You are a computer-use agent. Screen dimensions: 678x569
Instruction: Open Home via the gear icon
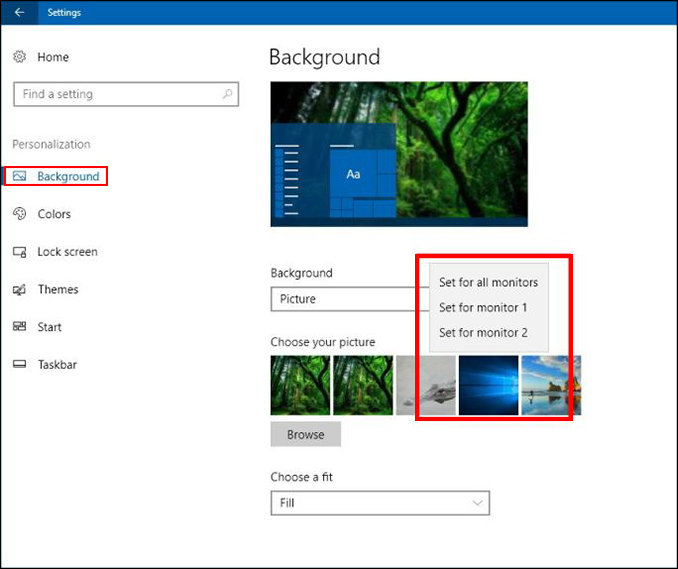19,57
